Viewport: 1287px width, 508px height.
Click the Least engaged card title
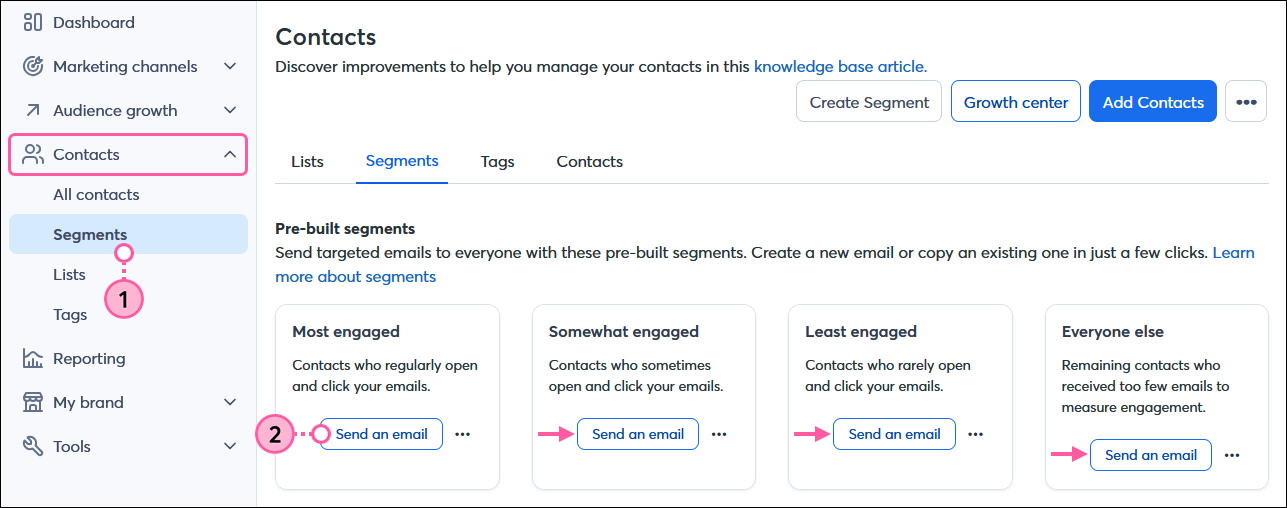861,331
